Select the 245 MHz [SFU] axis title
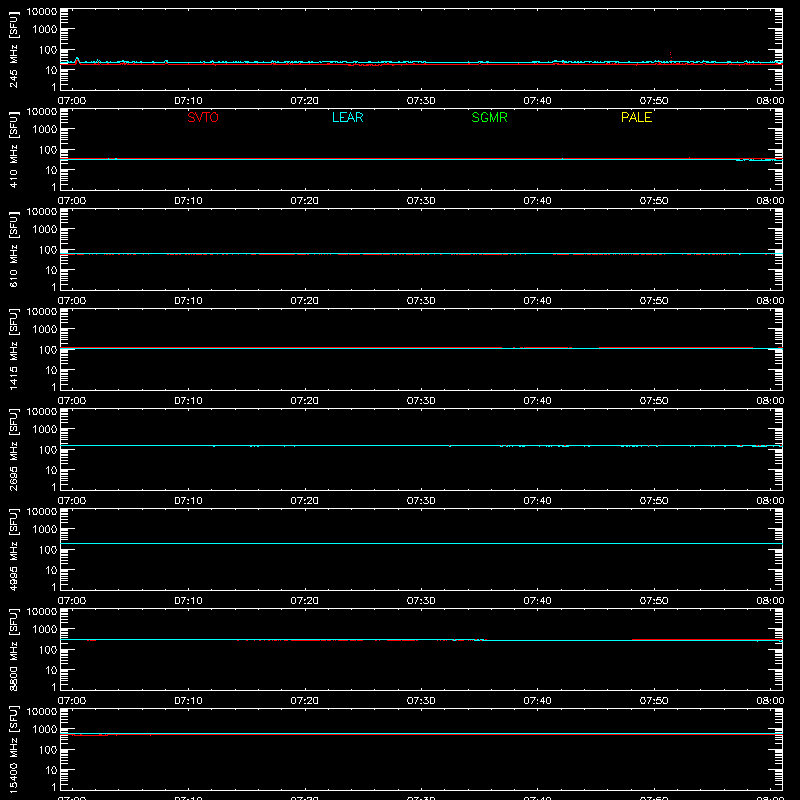 pos(14,49)
